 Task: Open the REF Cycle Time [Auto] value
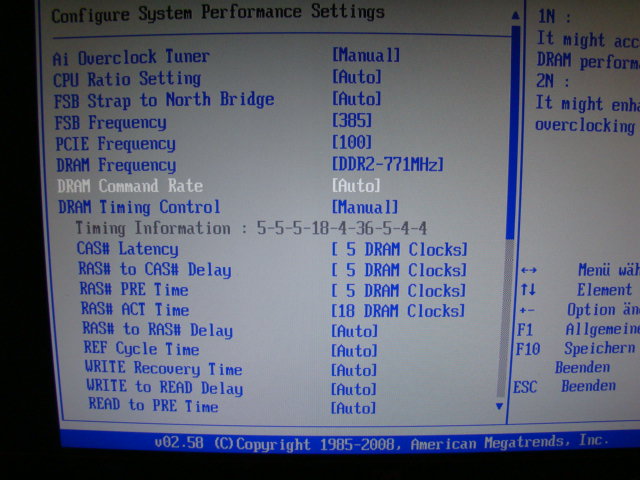354,351
